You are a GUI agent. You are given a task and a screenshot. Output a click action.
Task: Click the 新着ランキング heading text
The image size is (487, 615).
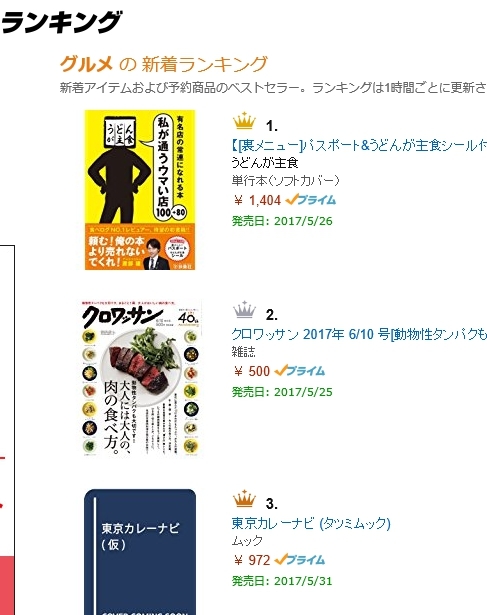204,64
